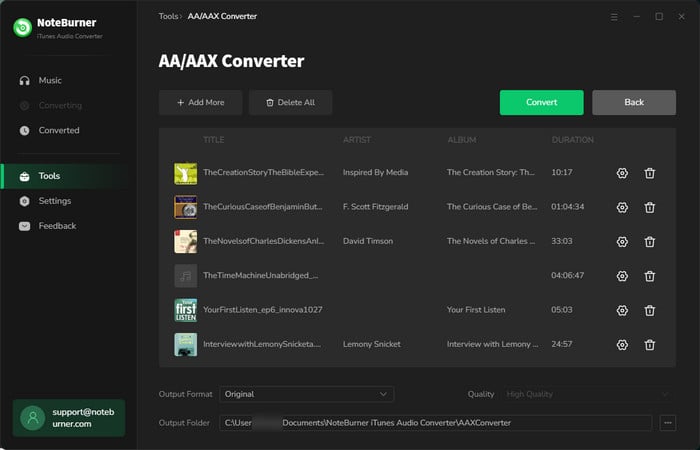The width and height of the screenshot is (700, 450).
Task: Click the ALBUM column header
Action: point(462,140)
